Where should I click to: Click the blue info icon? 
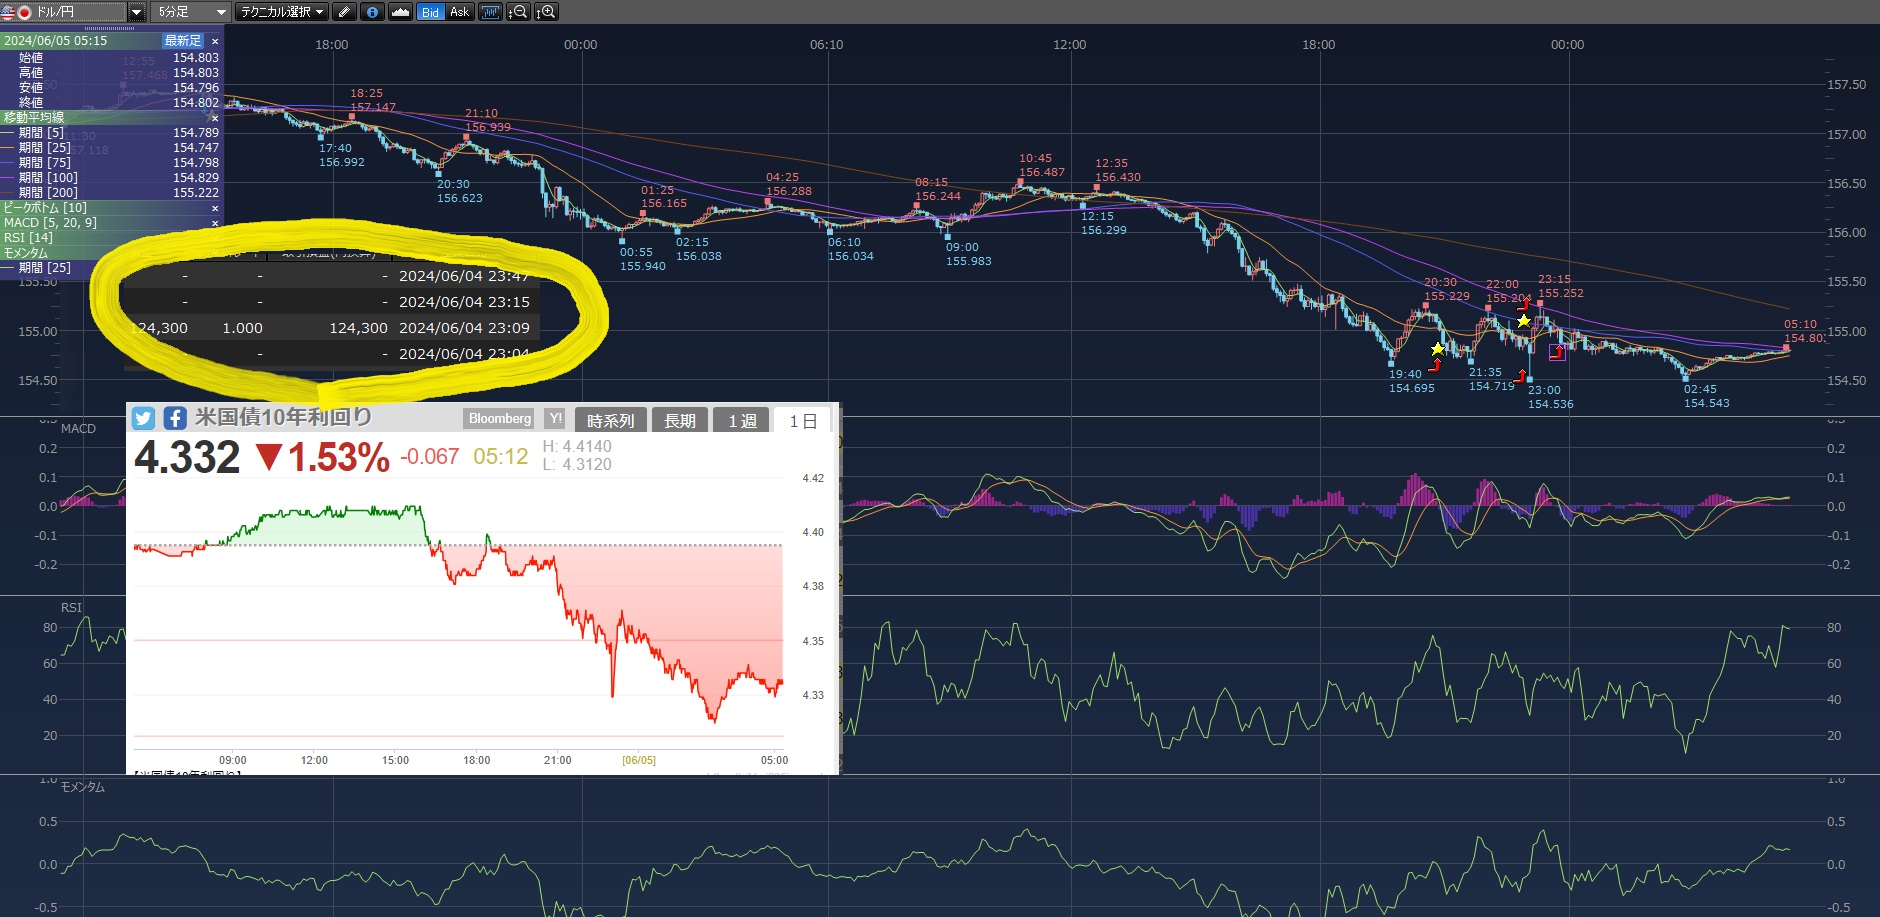point(372,12)
